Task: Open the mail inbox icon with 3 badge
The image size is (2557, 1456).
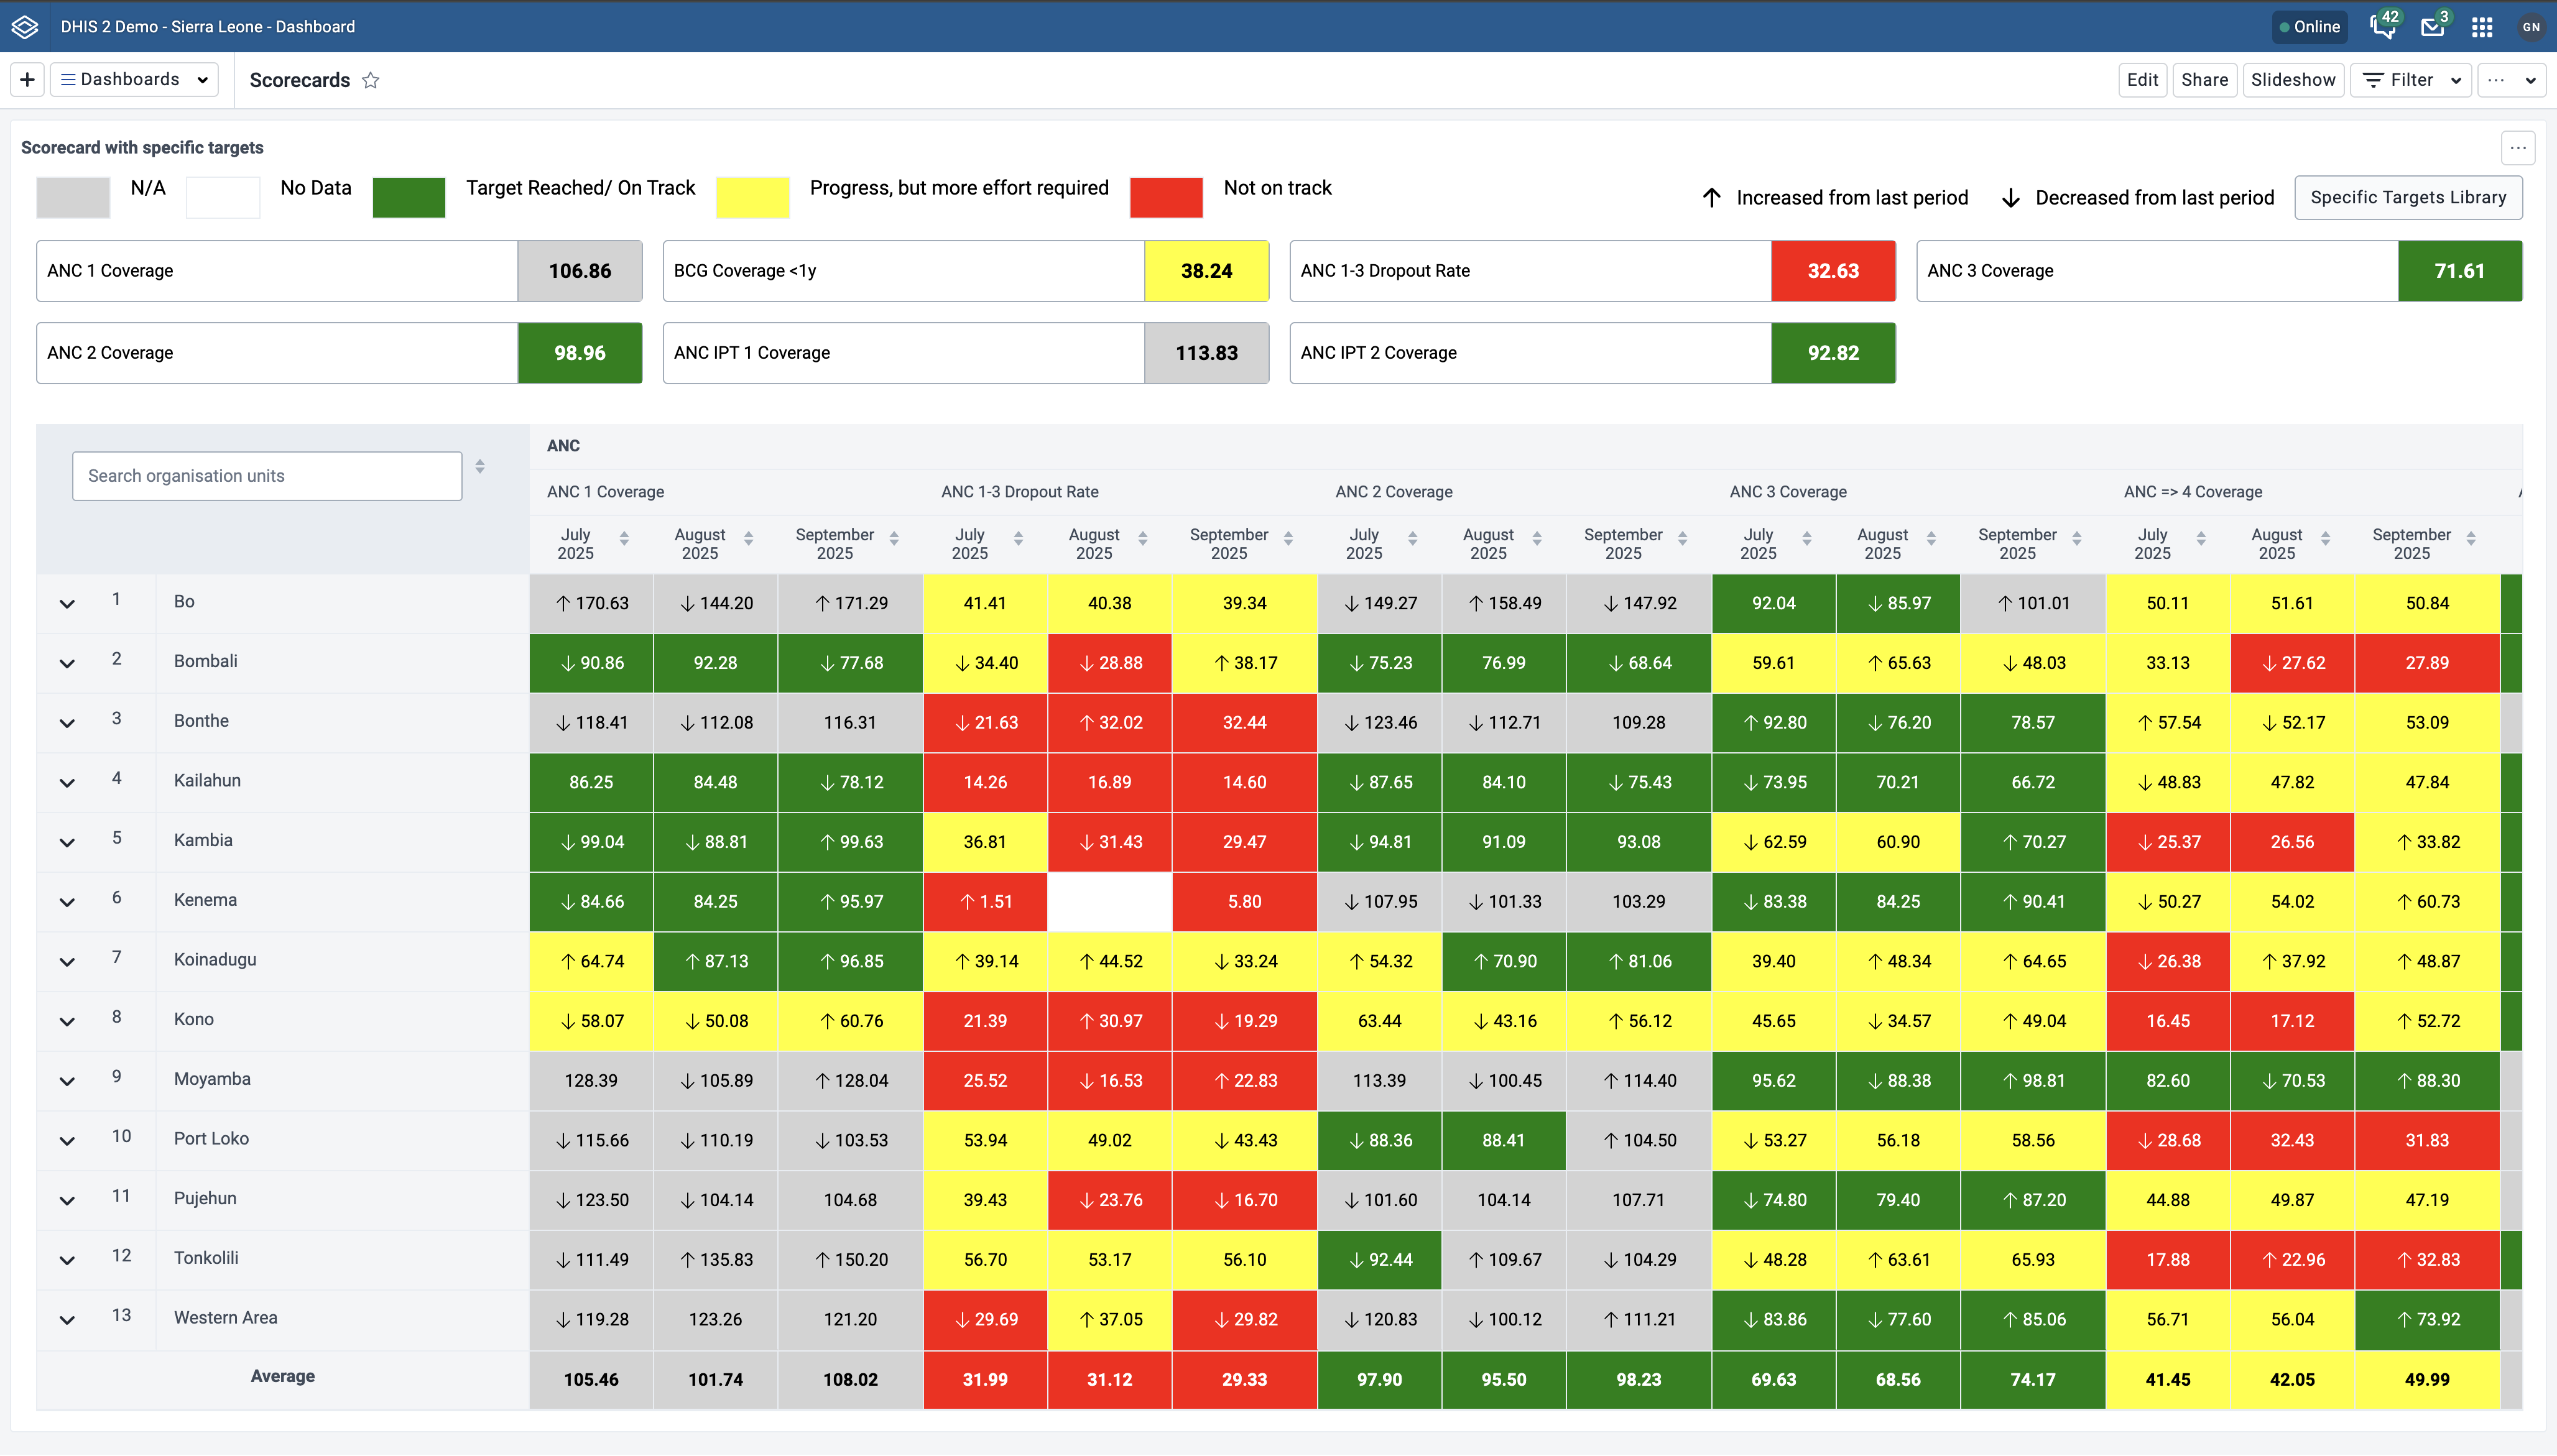Action: tap(2433, 27)
